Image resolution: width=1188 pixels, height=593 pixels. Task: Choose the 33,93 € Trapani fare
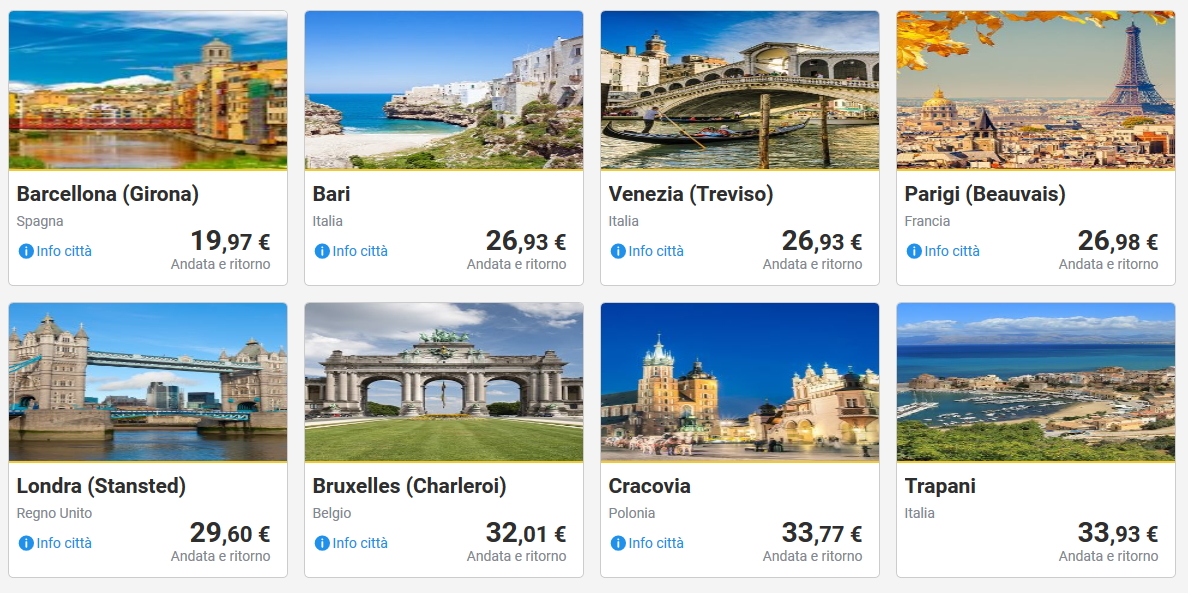(1118, 534)
